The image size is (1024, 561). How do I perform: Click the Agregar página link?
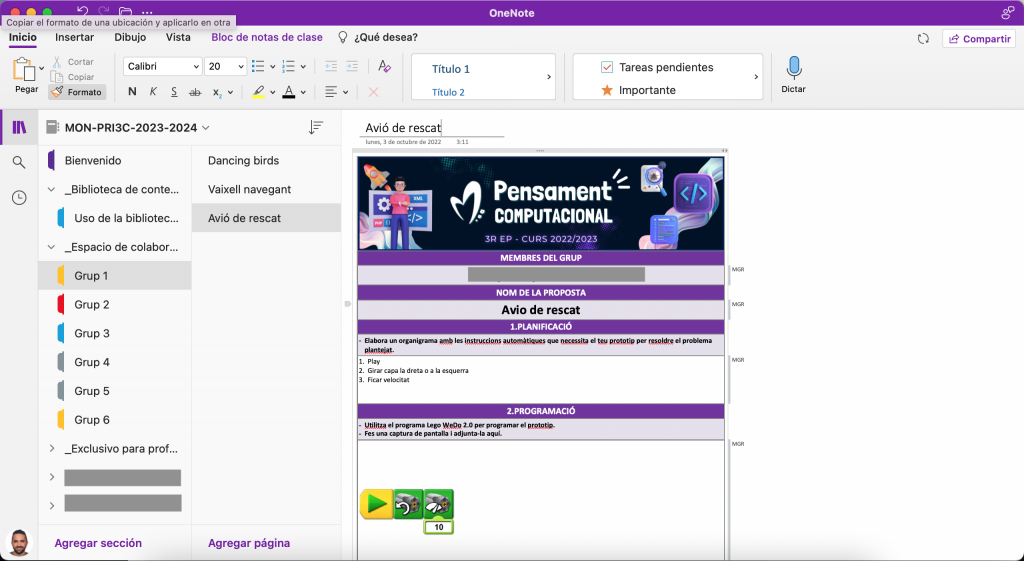[x=249, y=543]
